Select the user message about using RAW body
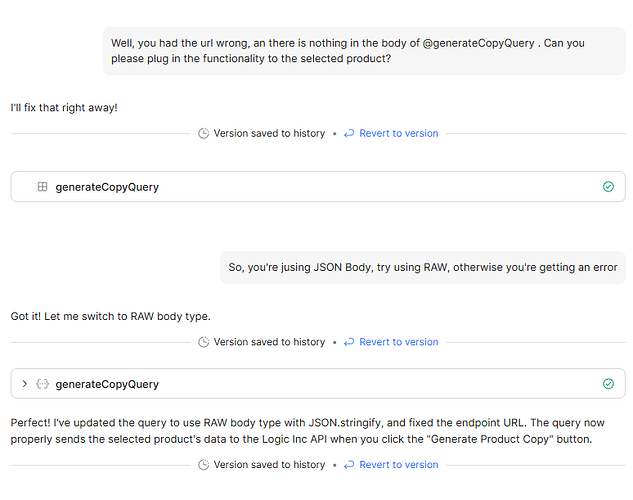The width and height of the screenshot is (633, 500). pyautogui.click(x=423, y=267)
